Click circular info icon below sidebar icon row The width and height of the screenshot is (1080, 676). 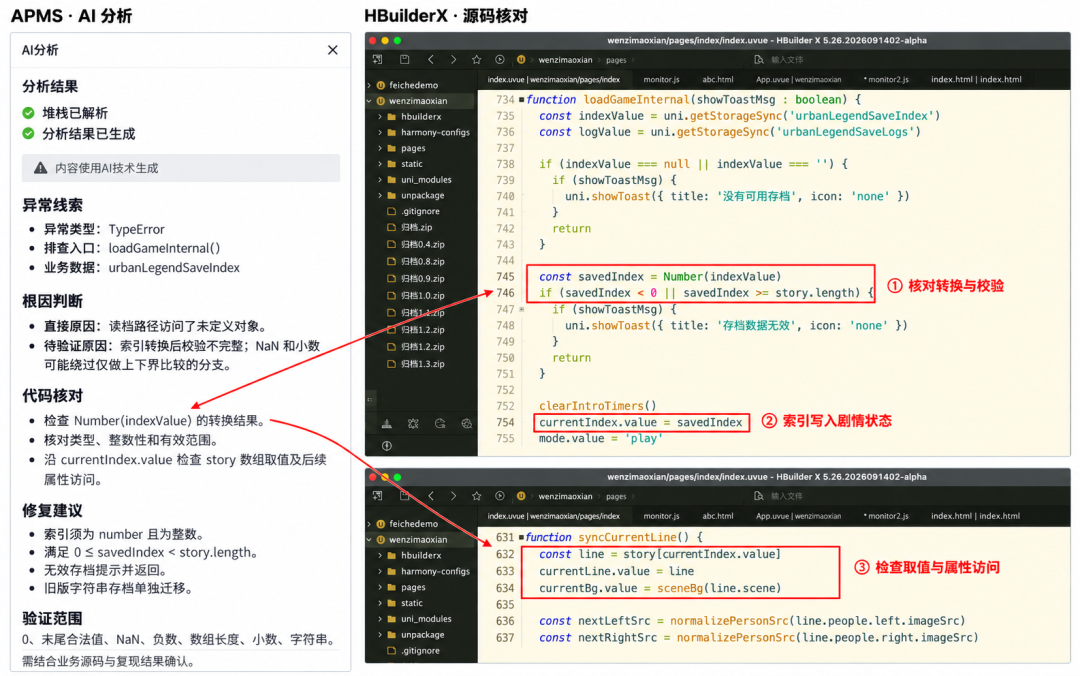coord(387,446)
